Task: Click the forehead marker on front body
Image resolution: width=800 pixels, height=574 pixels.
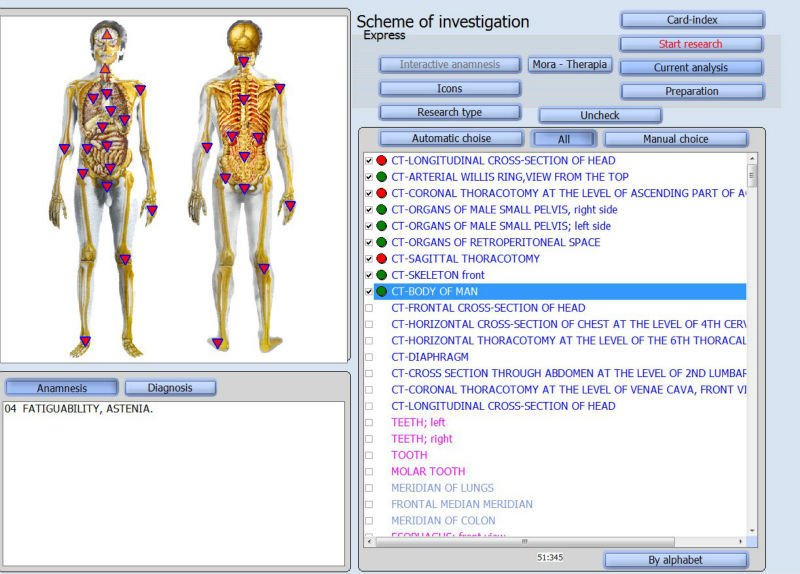Action: point(106,35)
